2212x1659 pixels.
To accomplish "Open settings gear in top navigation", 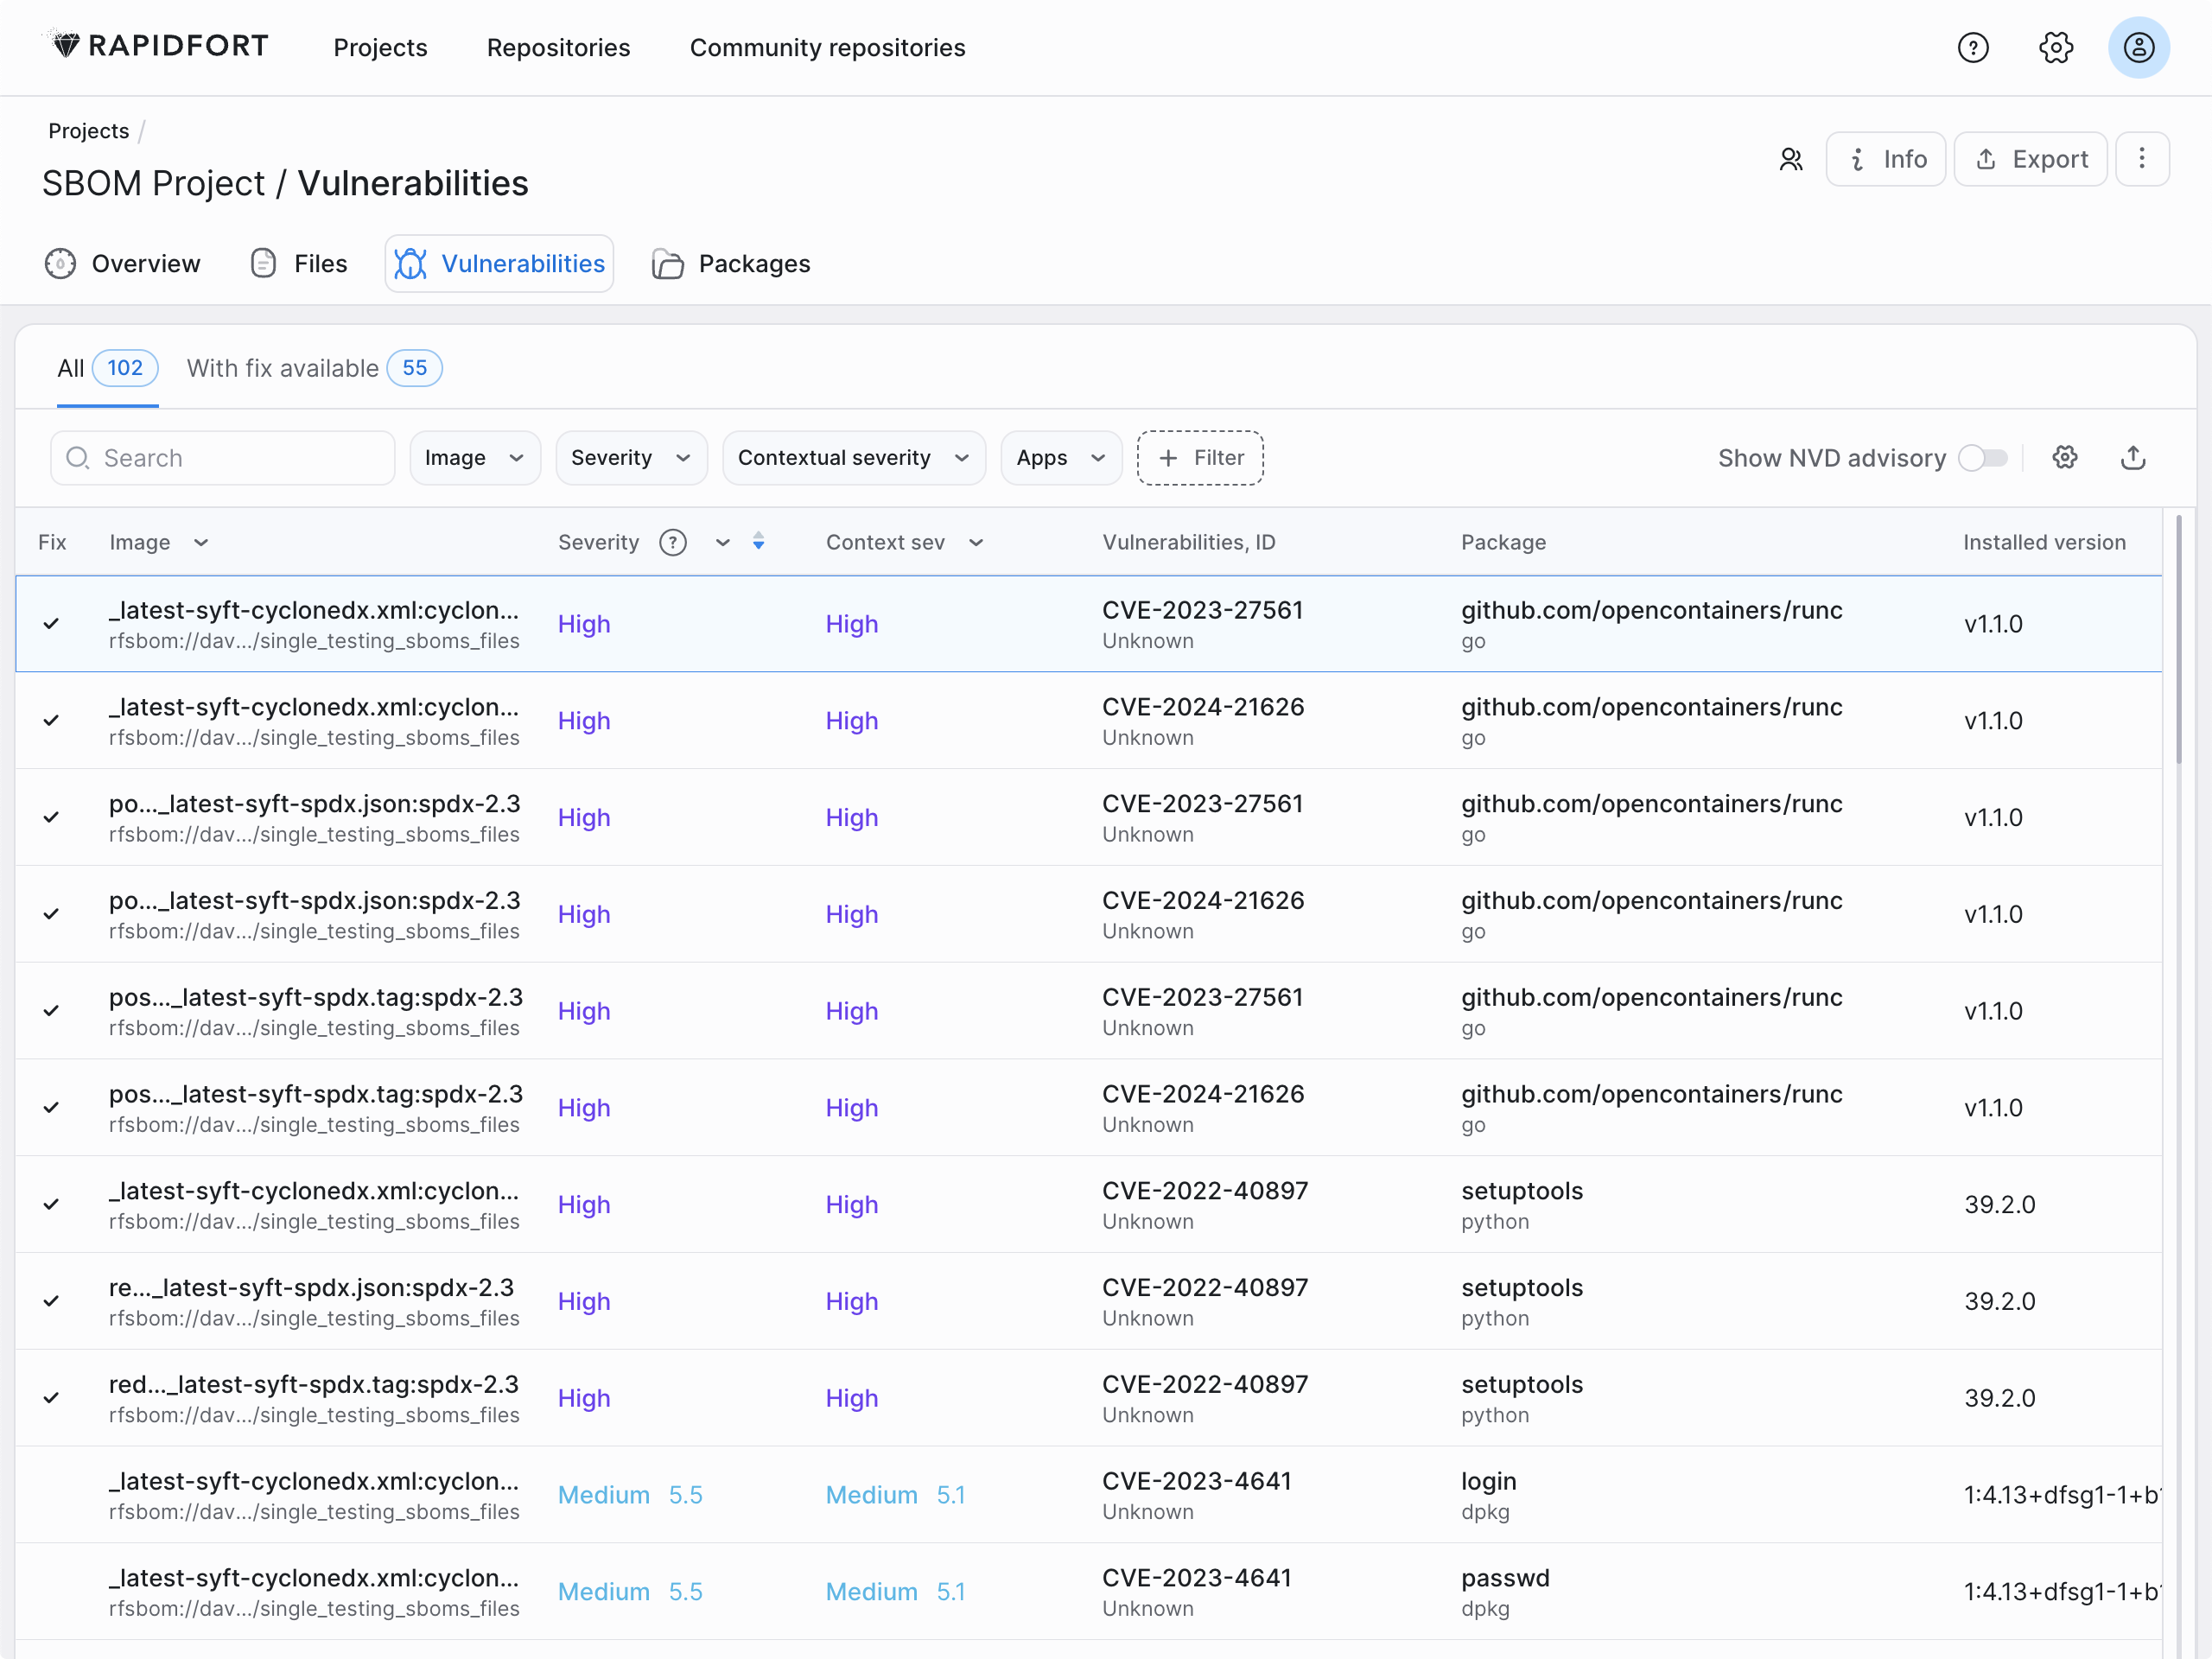I will coord(2056,47).
